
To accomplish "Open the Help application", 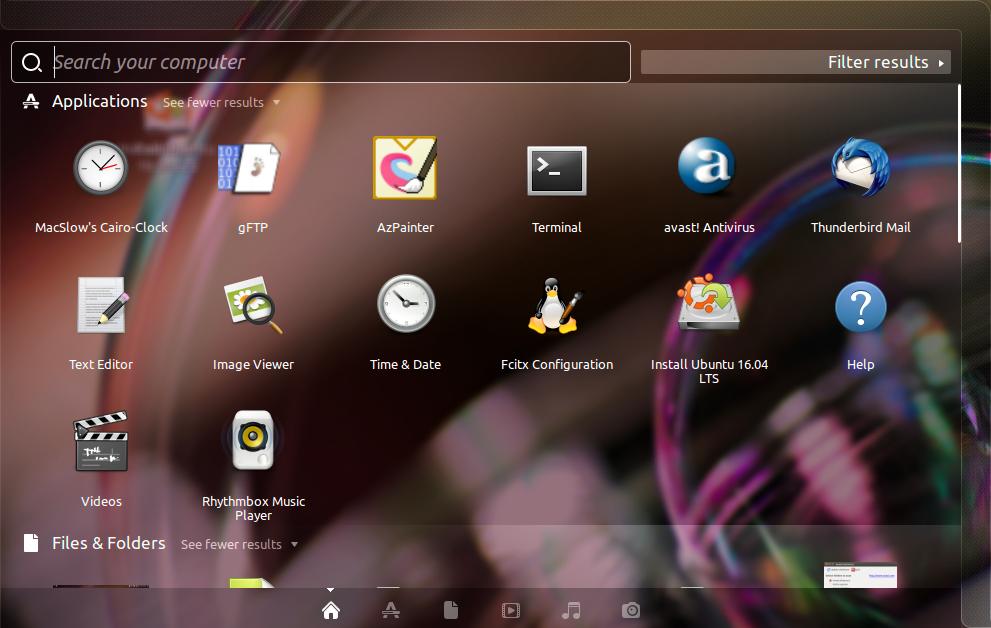I will coord(860,306).
